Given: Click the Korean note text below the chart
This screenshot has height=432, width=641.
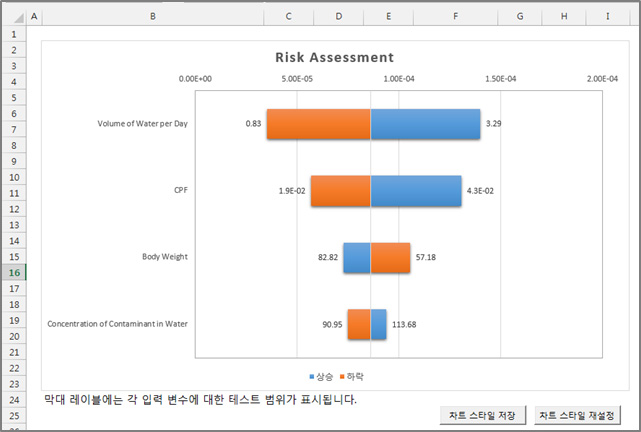Looking at the screenshot, I should point(200,399).
